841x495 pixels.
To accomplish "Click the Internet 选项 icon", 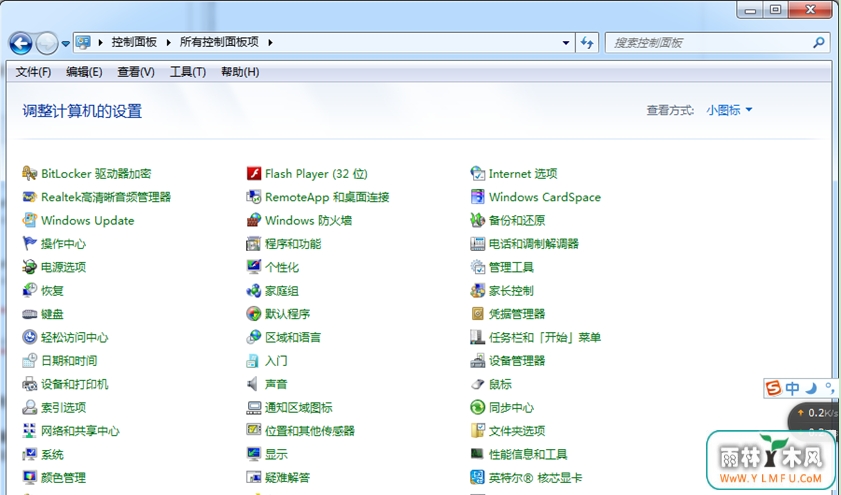I will 477,173.
